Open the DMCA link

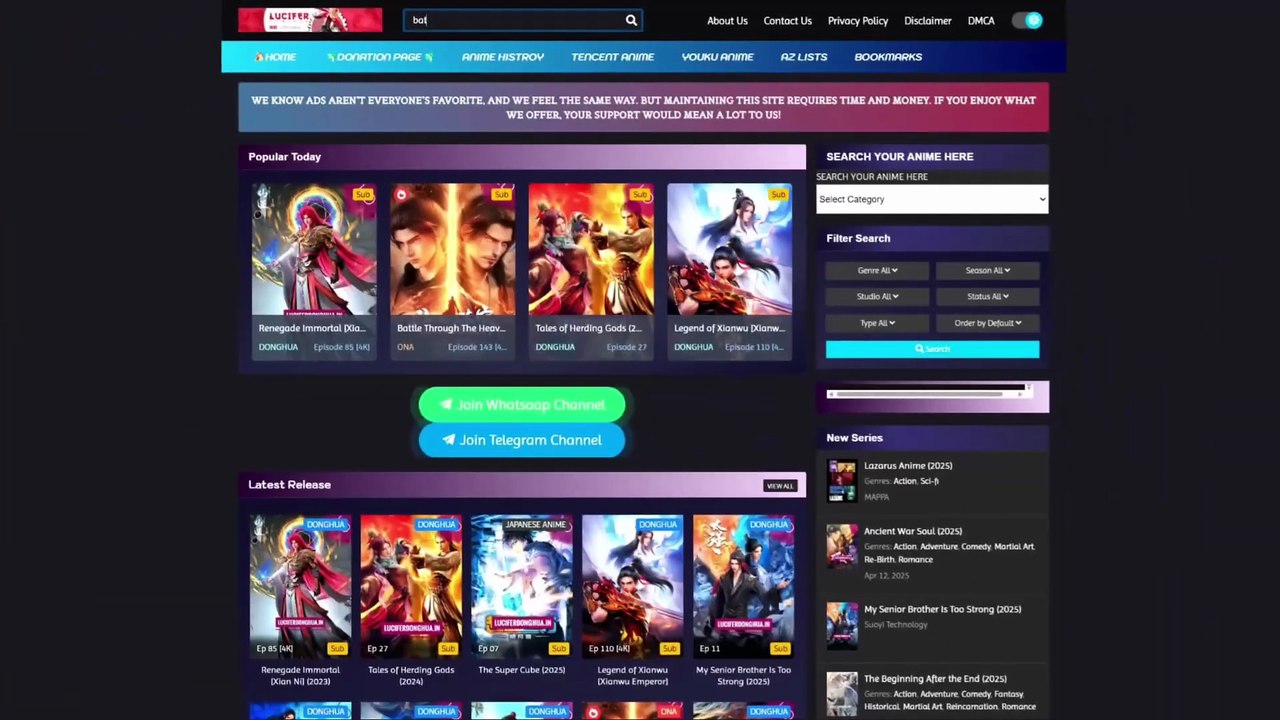coord(981,21)
